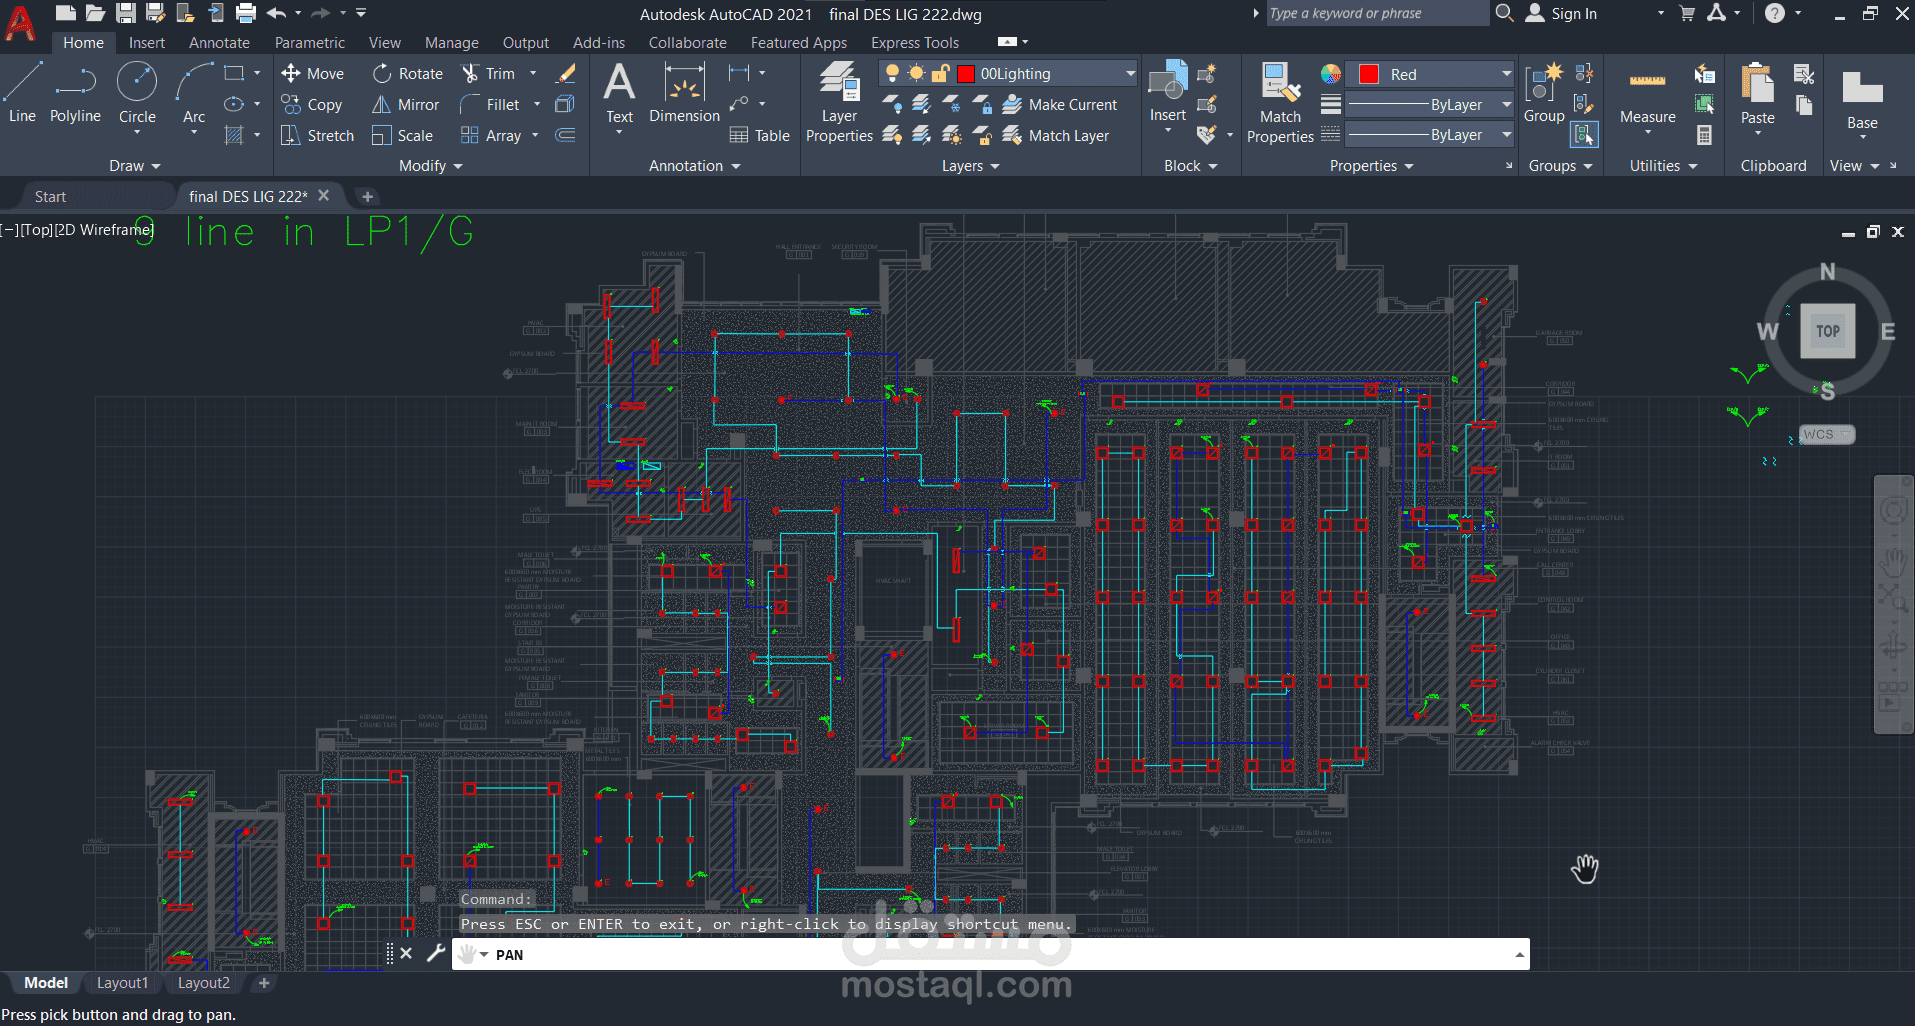The image size is (1915, 1026).
Task: Click viewport [-] controls toggle
Action: pos(9,230)
